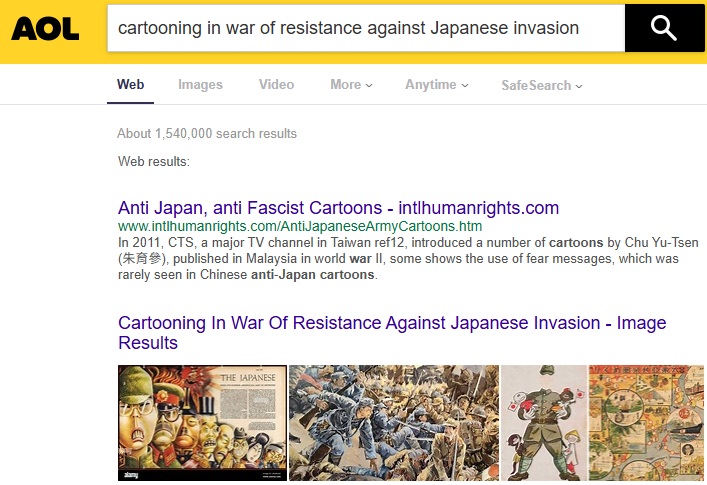Viewport: 707px width, 485px height.
Task: Switch to the Images tab
Action: 200,85
